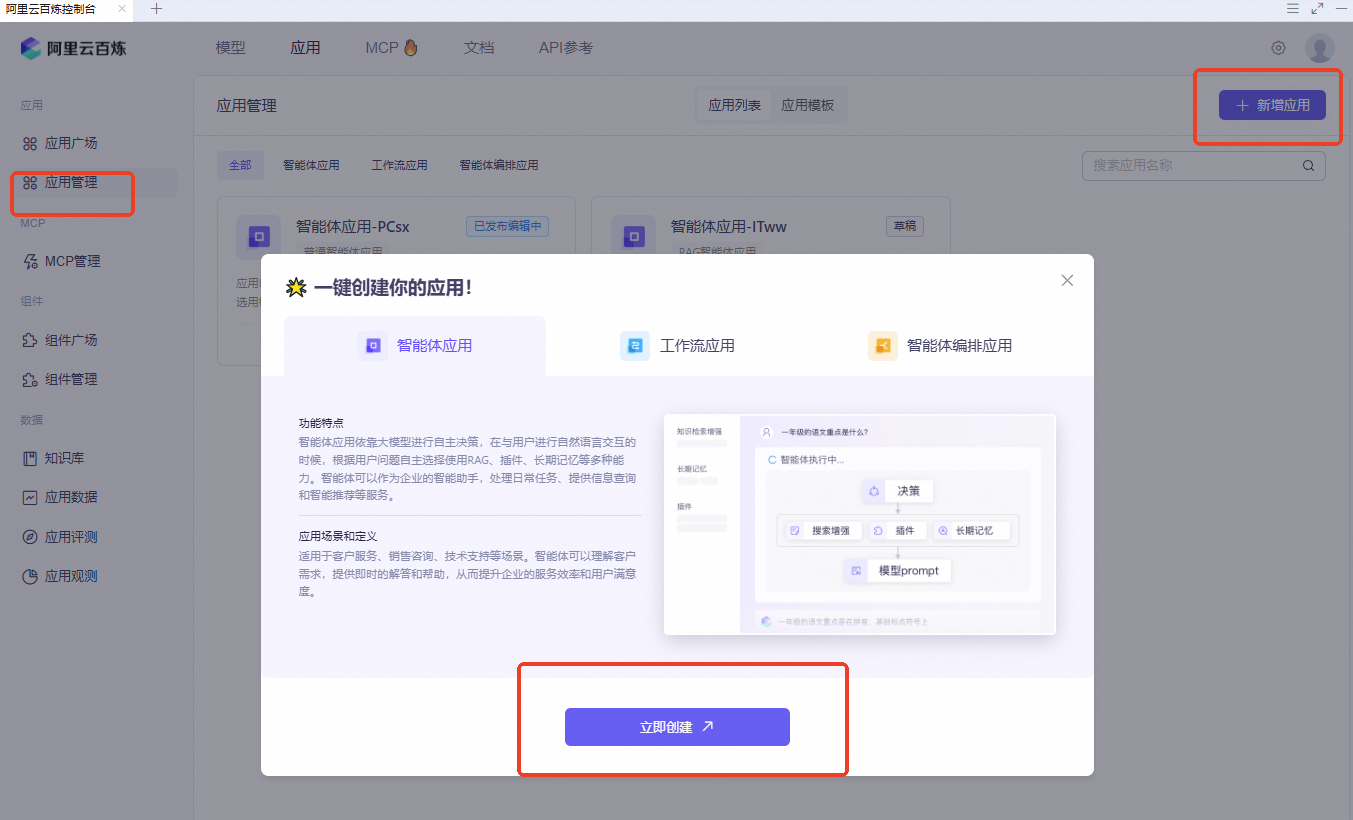
Task: Focus the 搜索应用名称 search field
Action: pos(1204,166)
